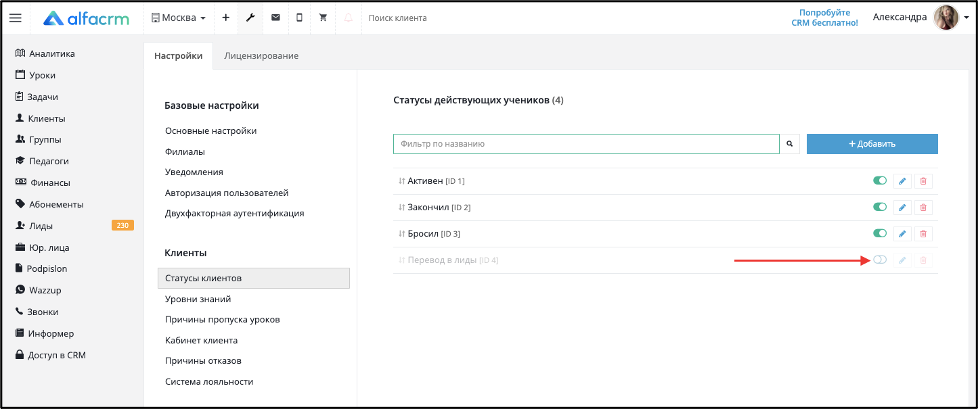
Task: Switch to the Лицензирование tab
Action: click(x=261, y=56)
